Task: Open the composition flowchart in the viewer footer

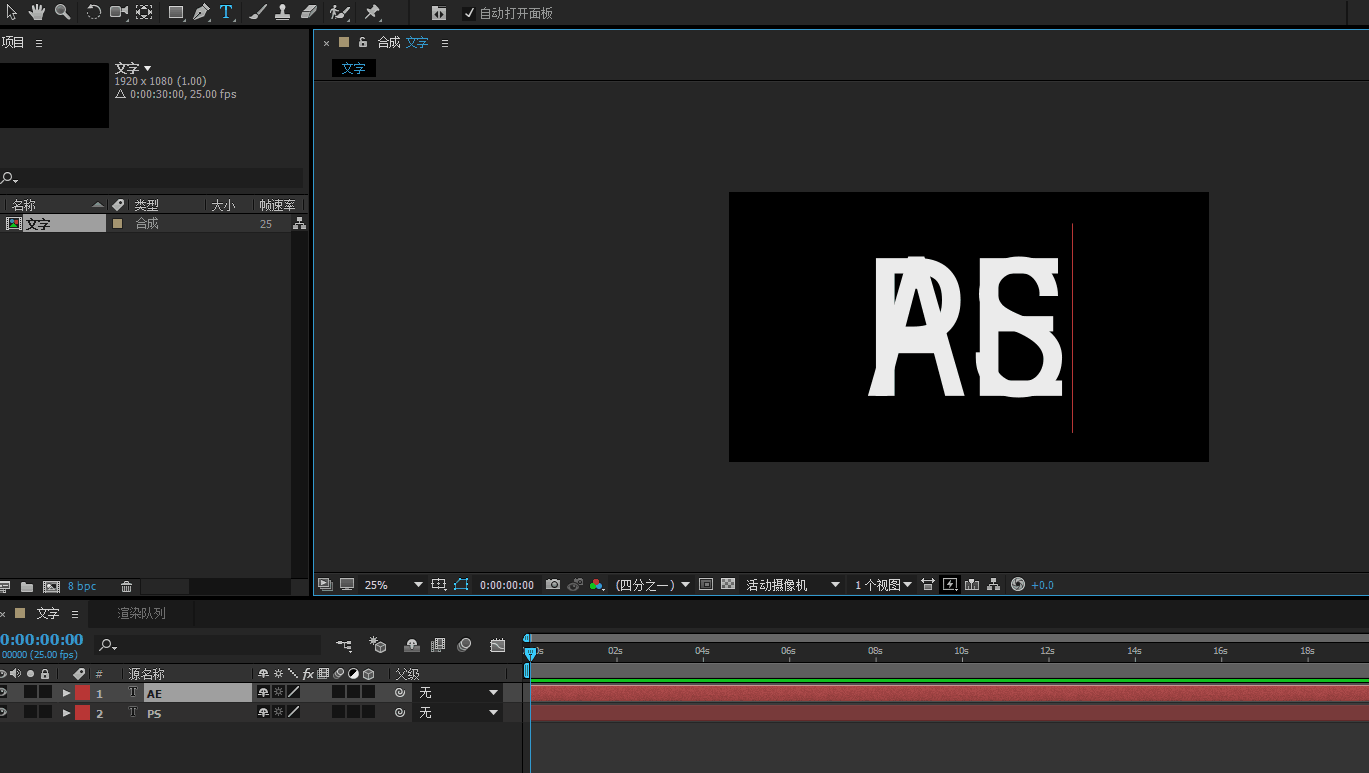Action: coord(994,584)
